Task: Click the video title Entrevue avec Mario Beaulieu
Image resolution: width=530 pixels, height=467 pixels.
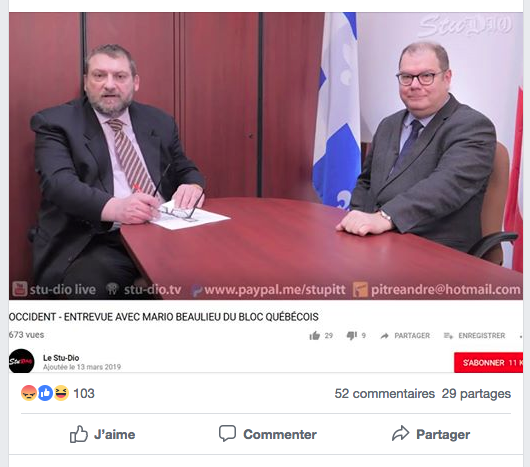Action: [x=164, y=317]
